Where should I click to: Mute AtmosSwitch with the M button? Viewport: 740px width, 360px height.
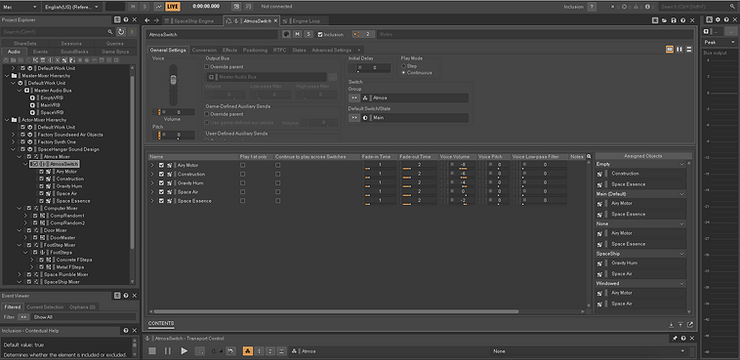(297, 34)
